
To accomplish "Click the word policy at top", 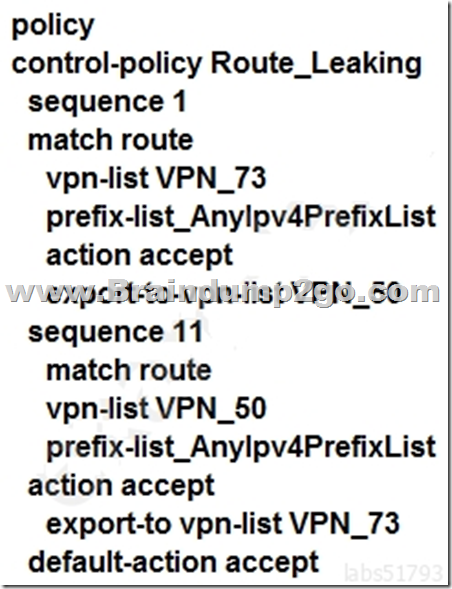I will pos(53,27).
